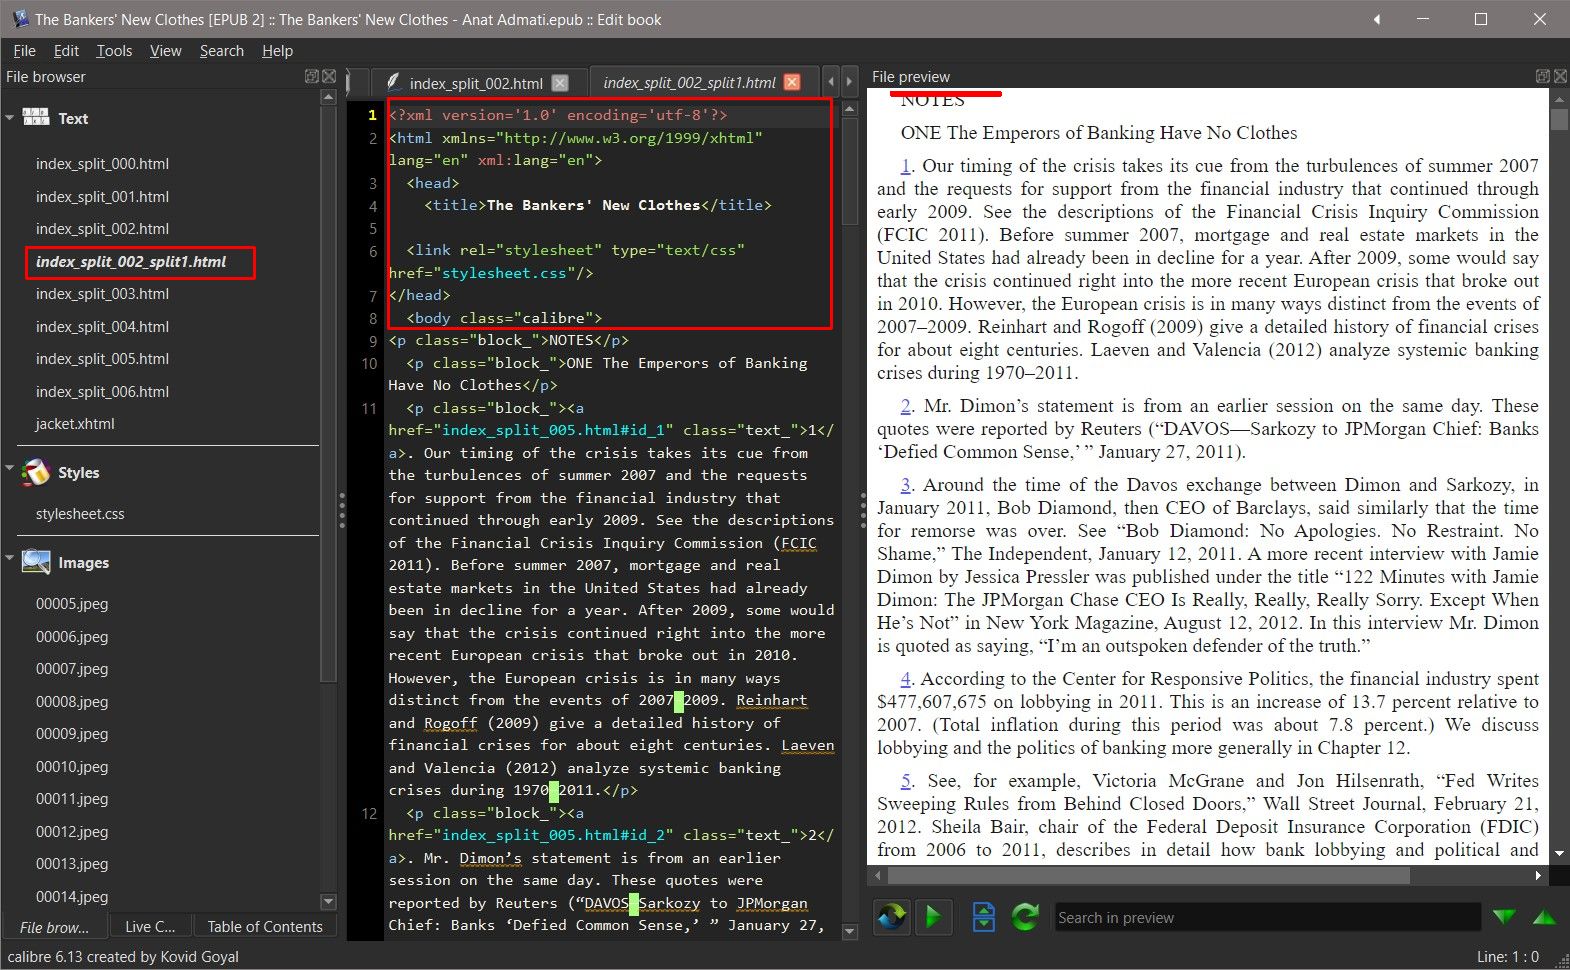Follow footnote link 5 in preview
Screen dimensions: 1570x970
coord(906,781)
